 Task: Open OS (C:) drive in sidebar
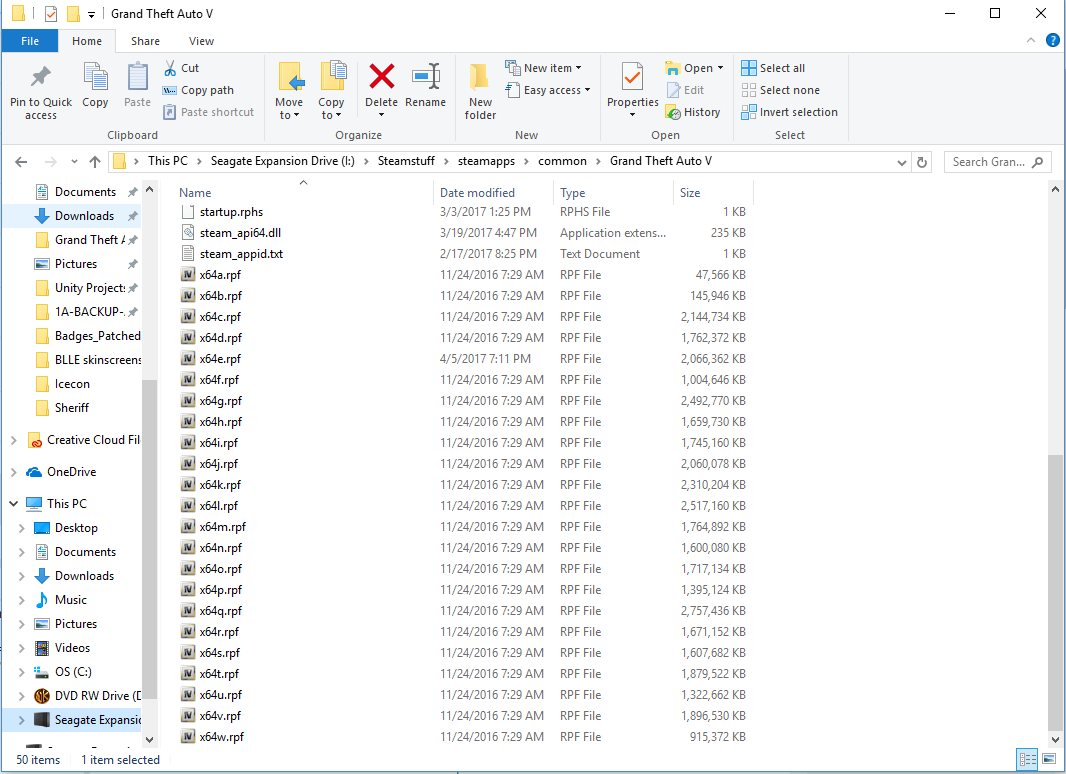coord(73,672)
